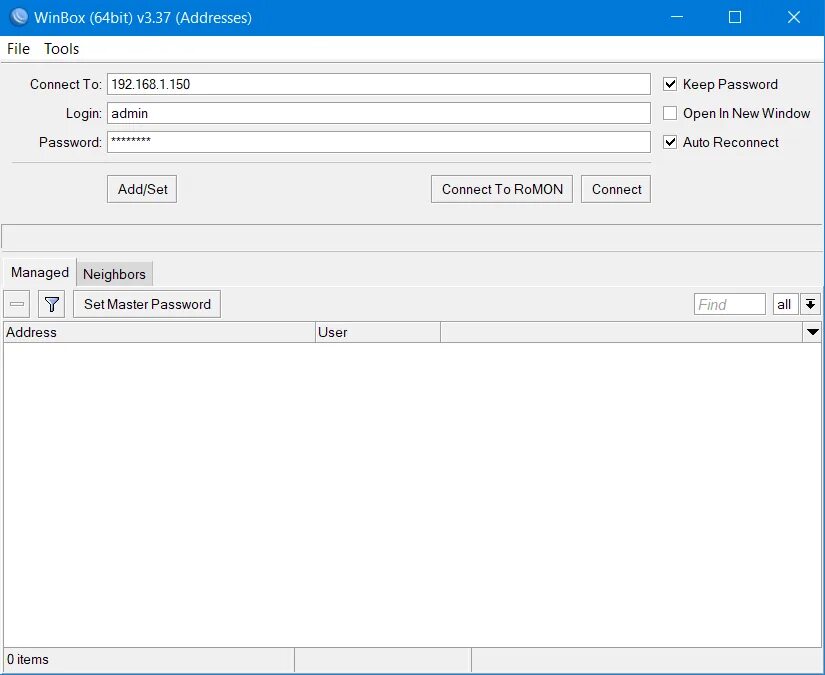825x675 pixels.
Task: Click the WinBox logo icon in the title bar
Action: [19, 17]
